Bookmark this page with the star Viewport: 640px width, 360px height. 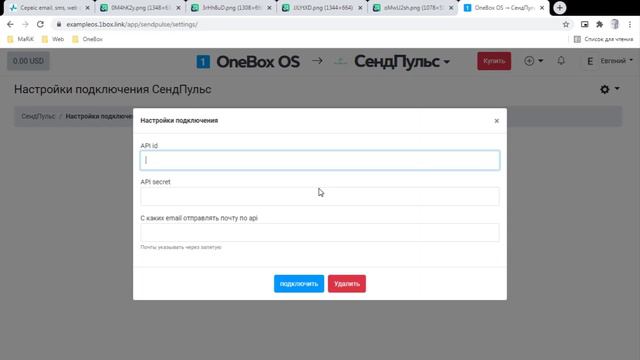pos(566,24)
